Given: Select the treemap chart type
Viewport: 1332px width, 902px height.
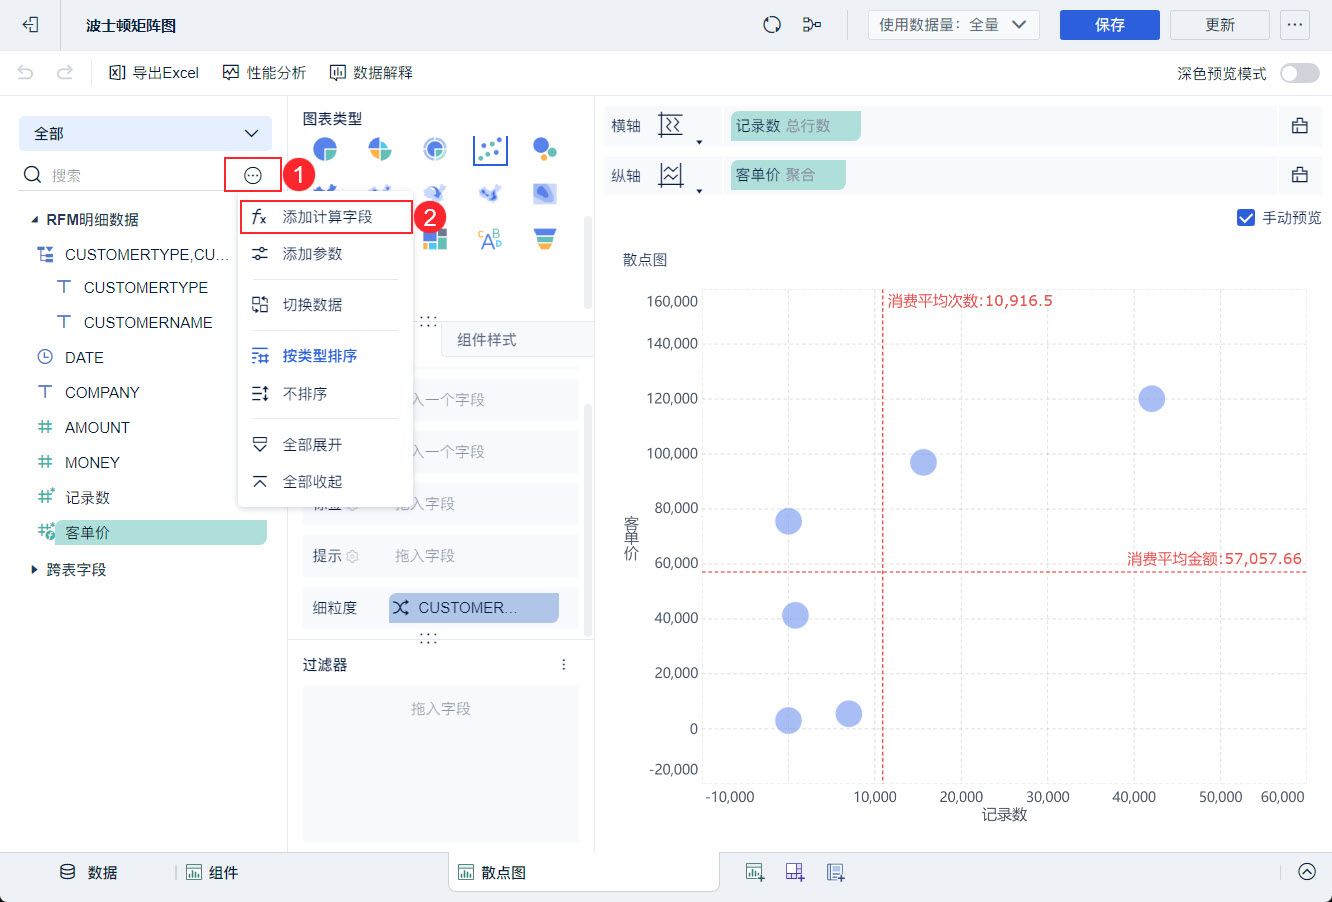Looking at the screenshot, I should tap(435, 238).
